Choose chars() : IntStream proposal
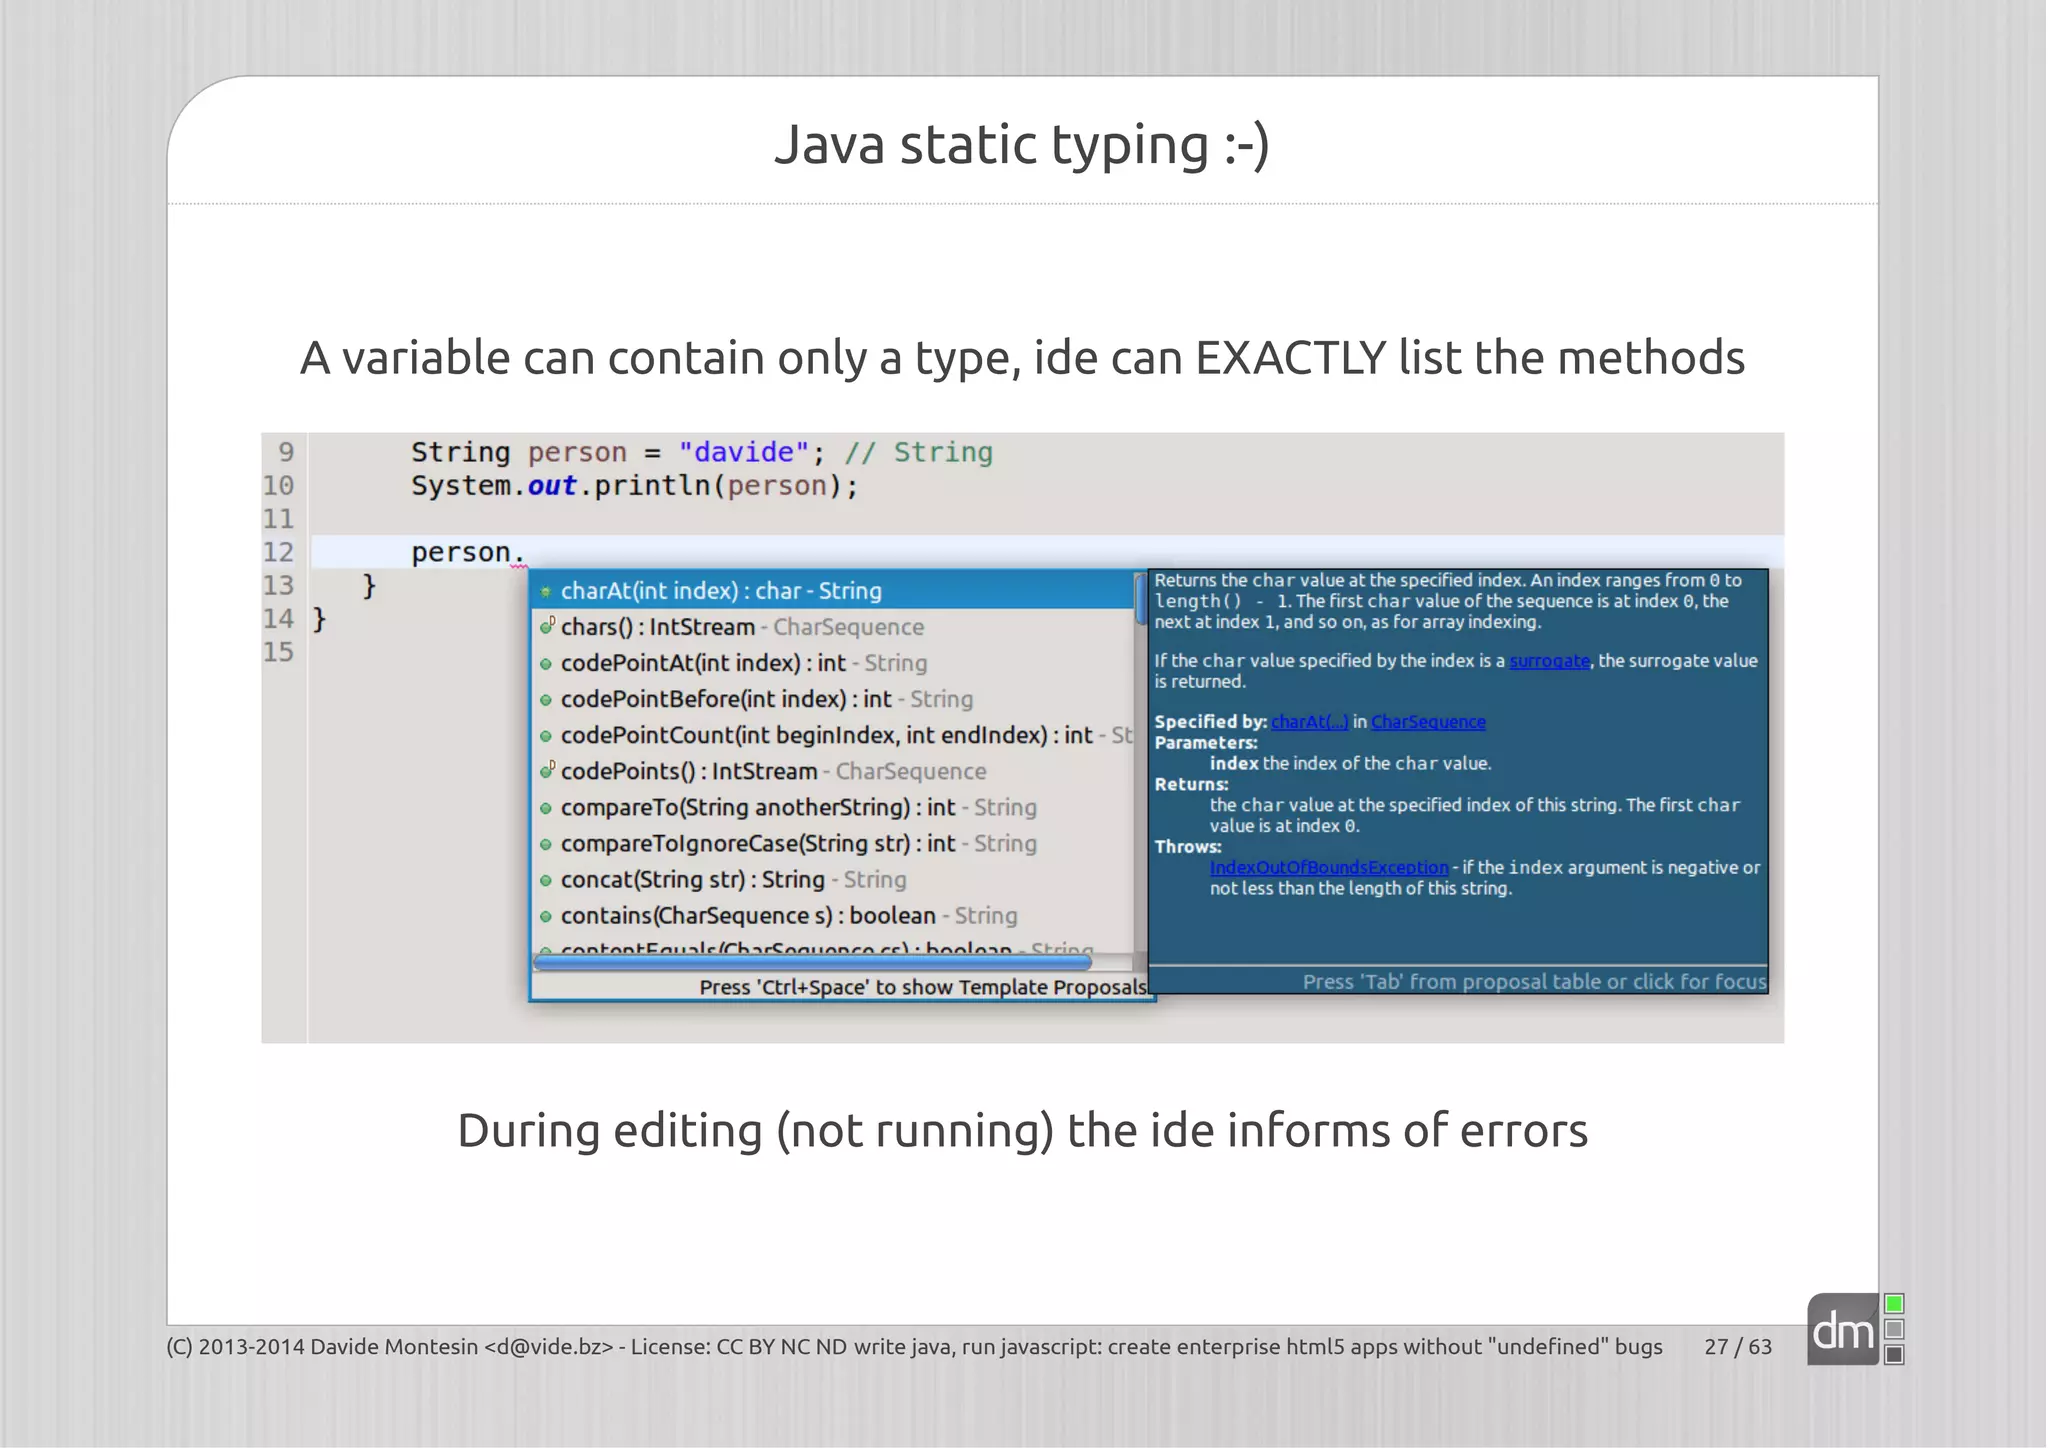This screenshot has height=1448, width=2048. [x=832, y=627]
